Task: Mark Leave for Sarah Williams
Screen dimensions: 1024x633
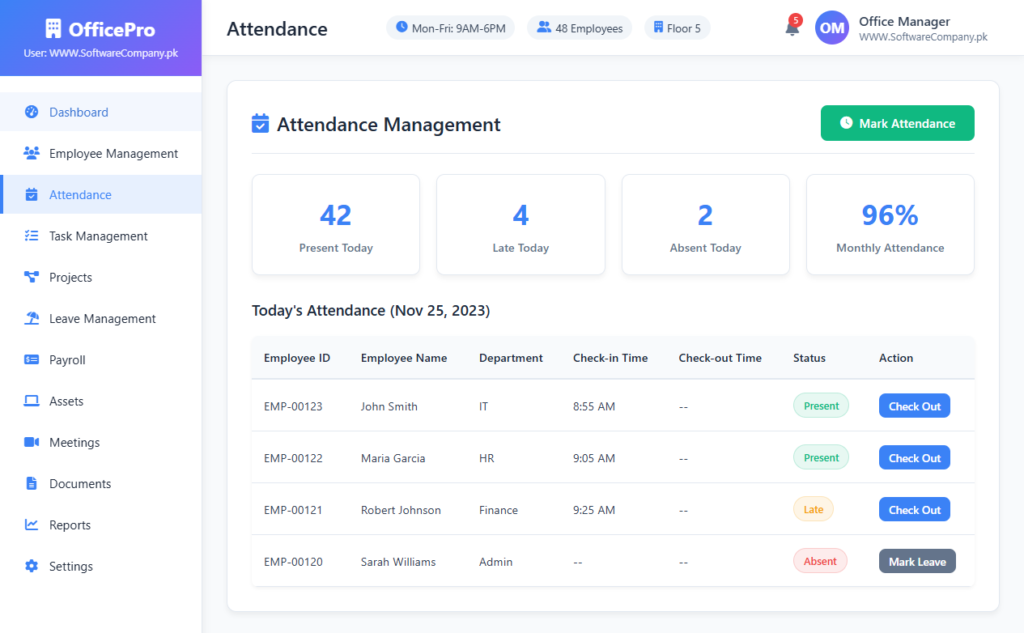Action: coord(917,562)
